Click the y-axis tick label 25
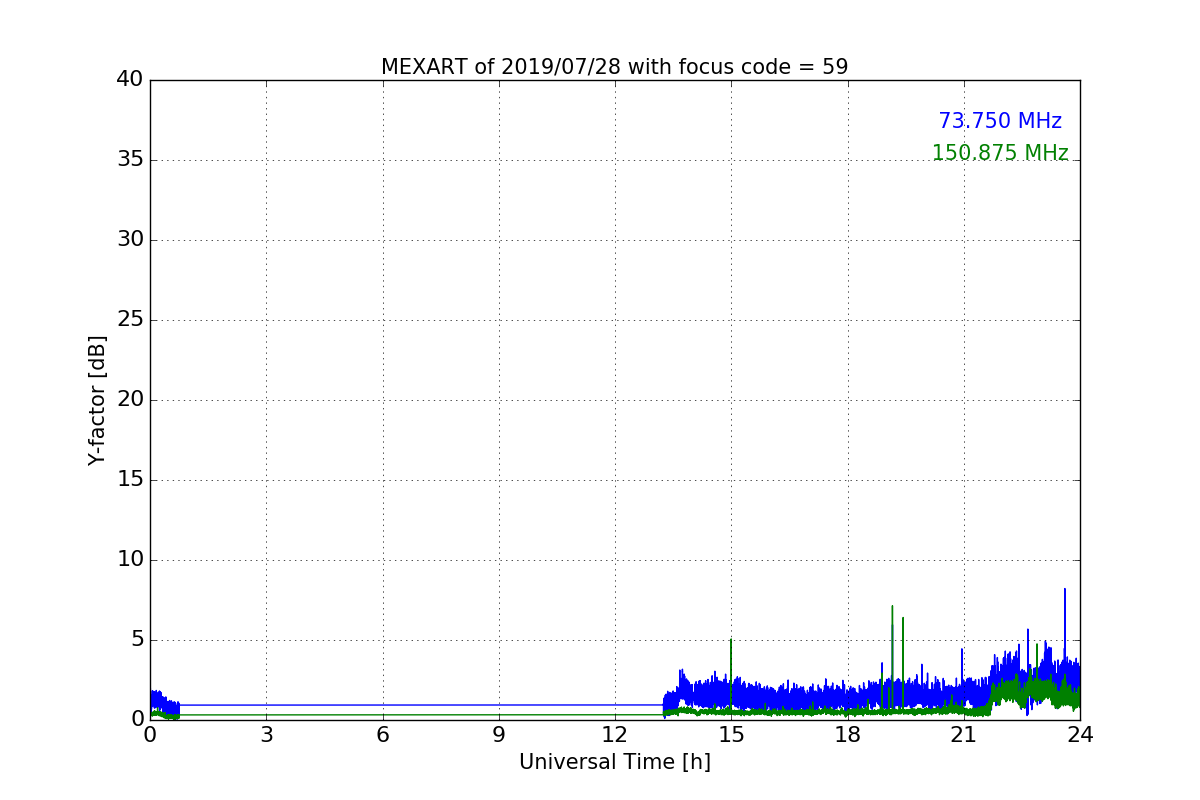1200x800 pixels. click(130, 320)
